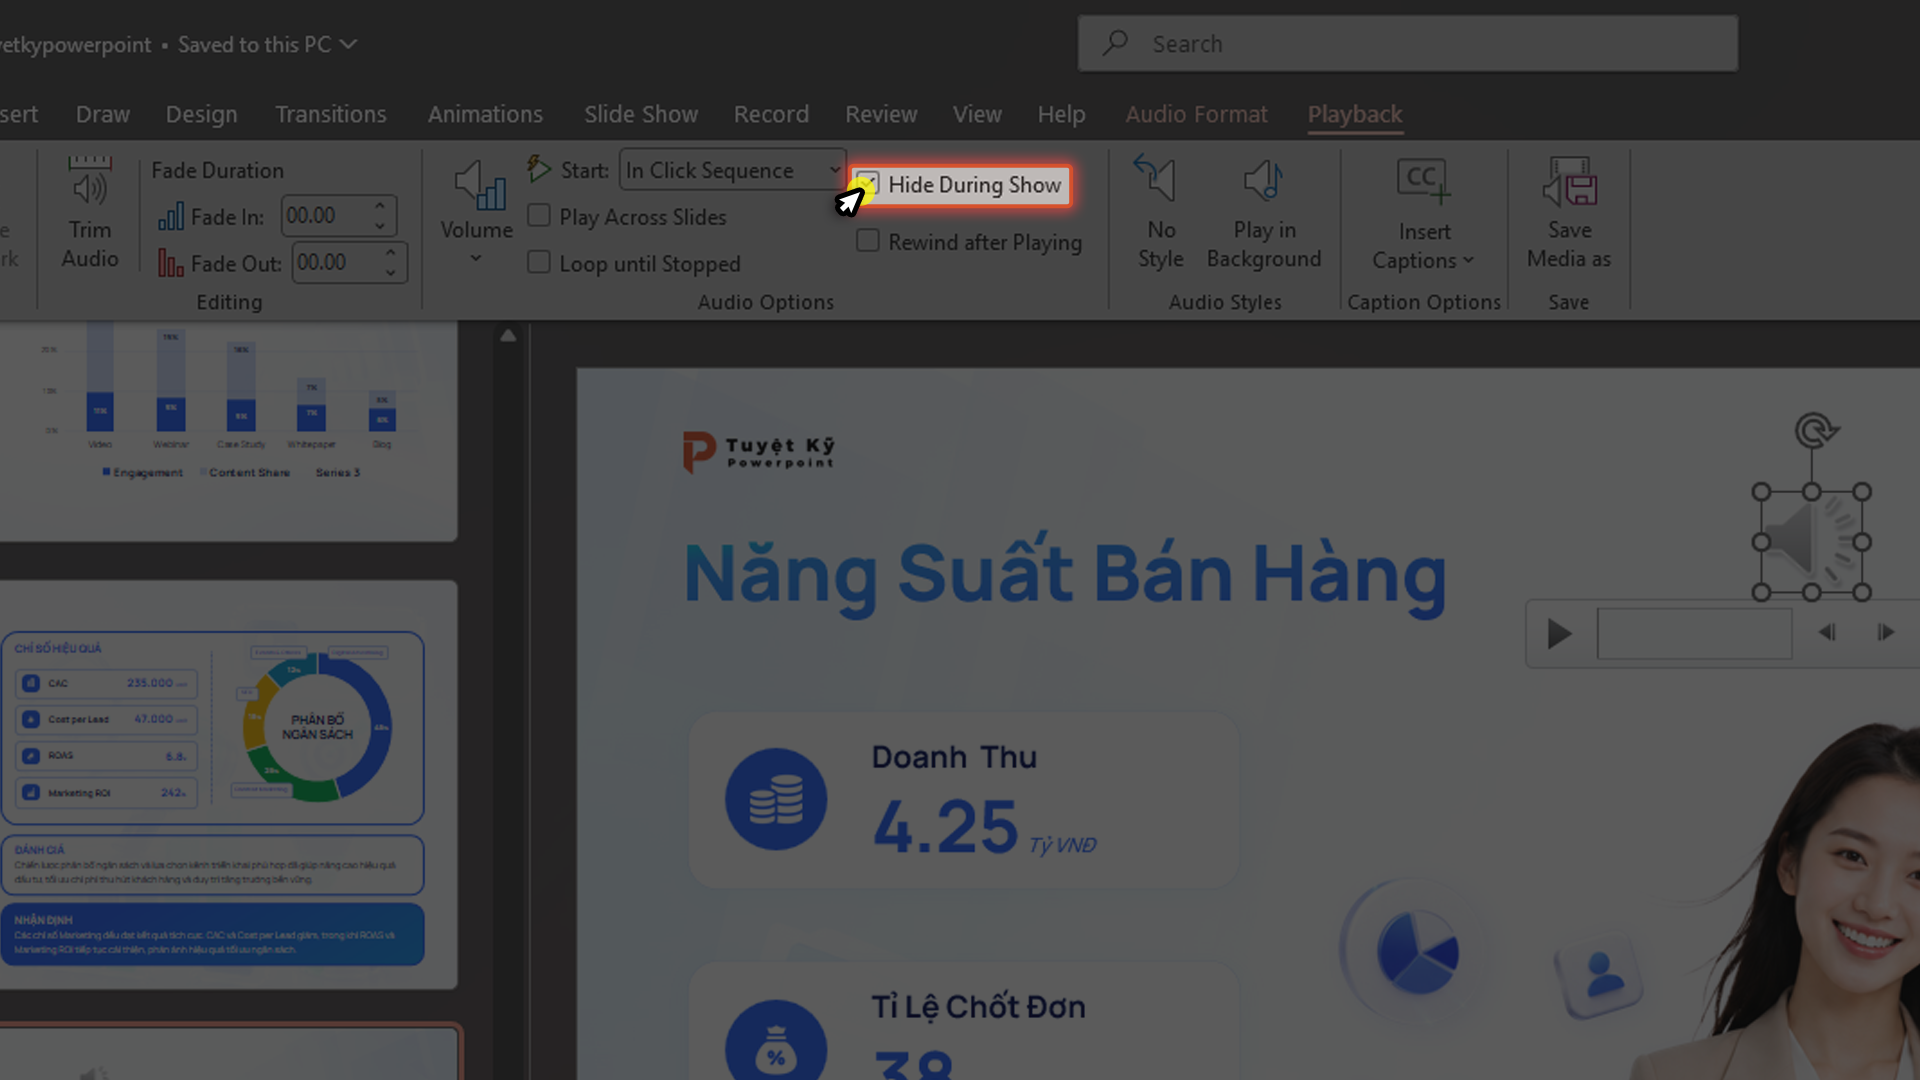This screenshot has height=1080, width=1920.
Task: Open the Volume menu icon
Action: (478, 185)
